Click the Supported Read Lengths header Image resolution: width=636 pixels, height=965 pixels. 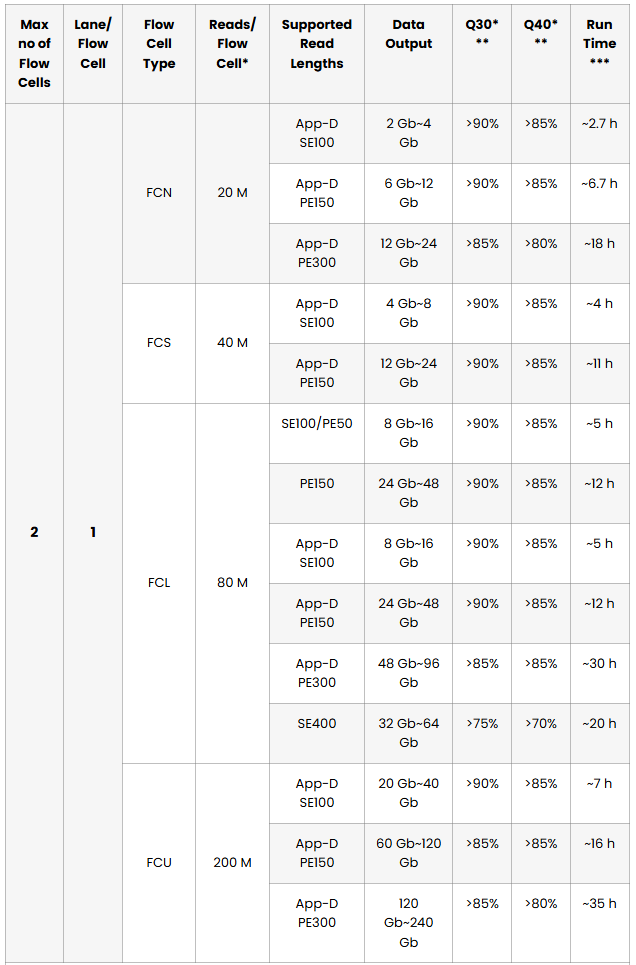tap(316, 54)
